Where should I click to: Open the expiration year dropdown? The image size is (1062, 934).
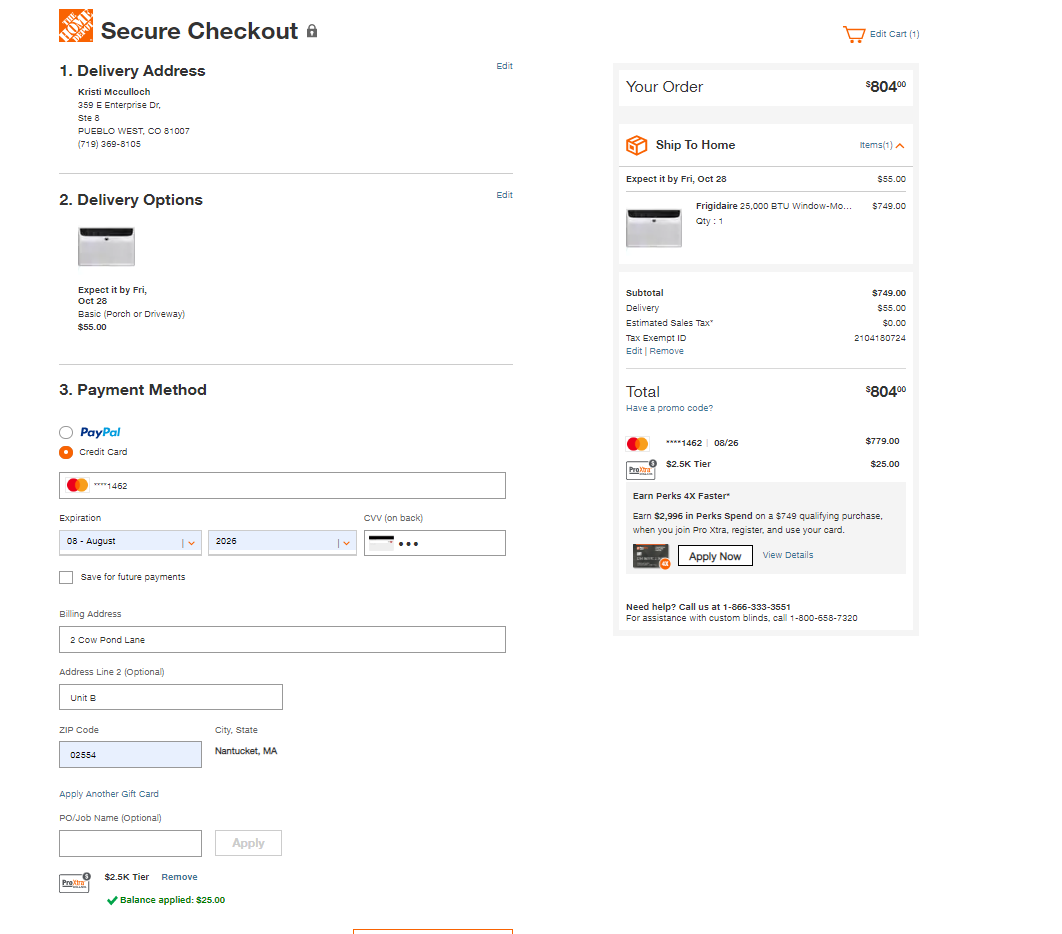pos(282,543)
